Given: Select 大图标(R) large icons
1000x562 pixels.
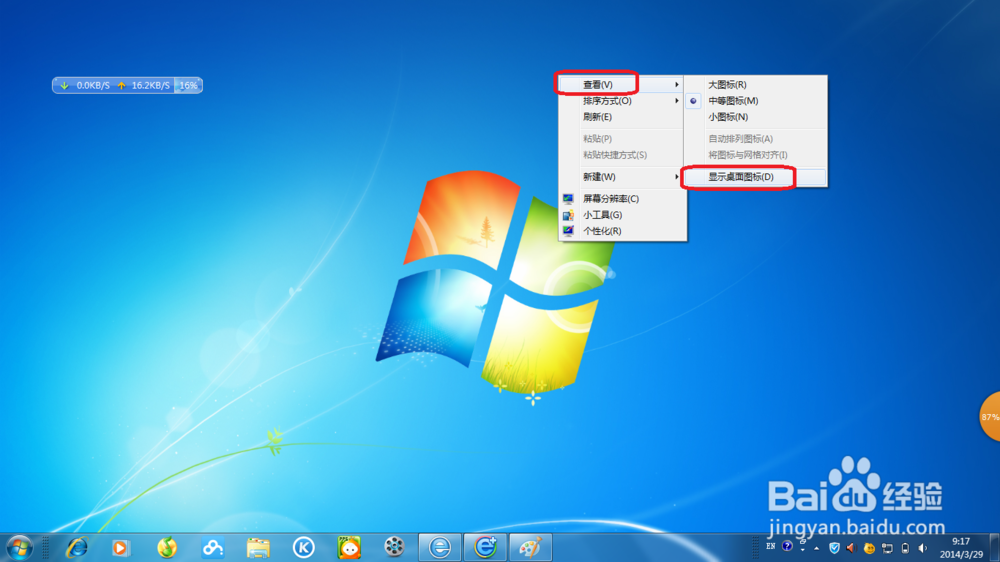Looking at the screenshot, I should pos(756,84).
